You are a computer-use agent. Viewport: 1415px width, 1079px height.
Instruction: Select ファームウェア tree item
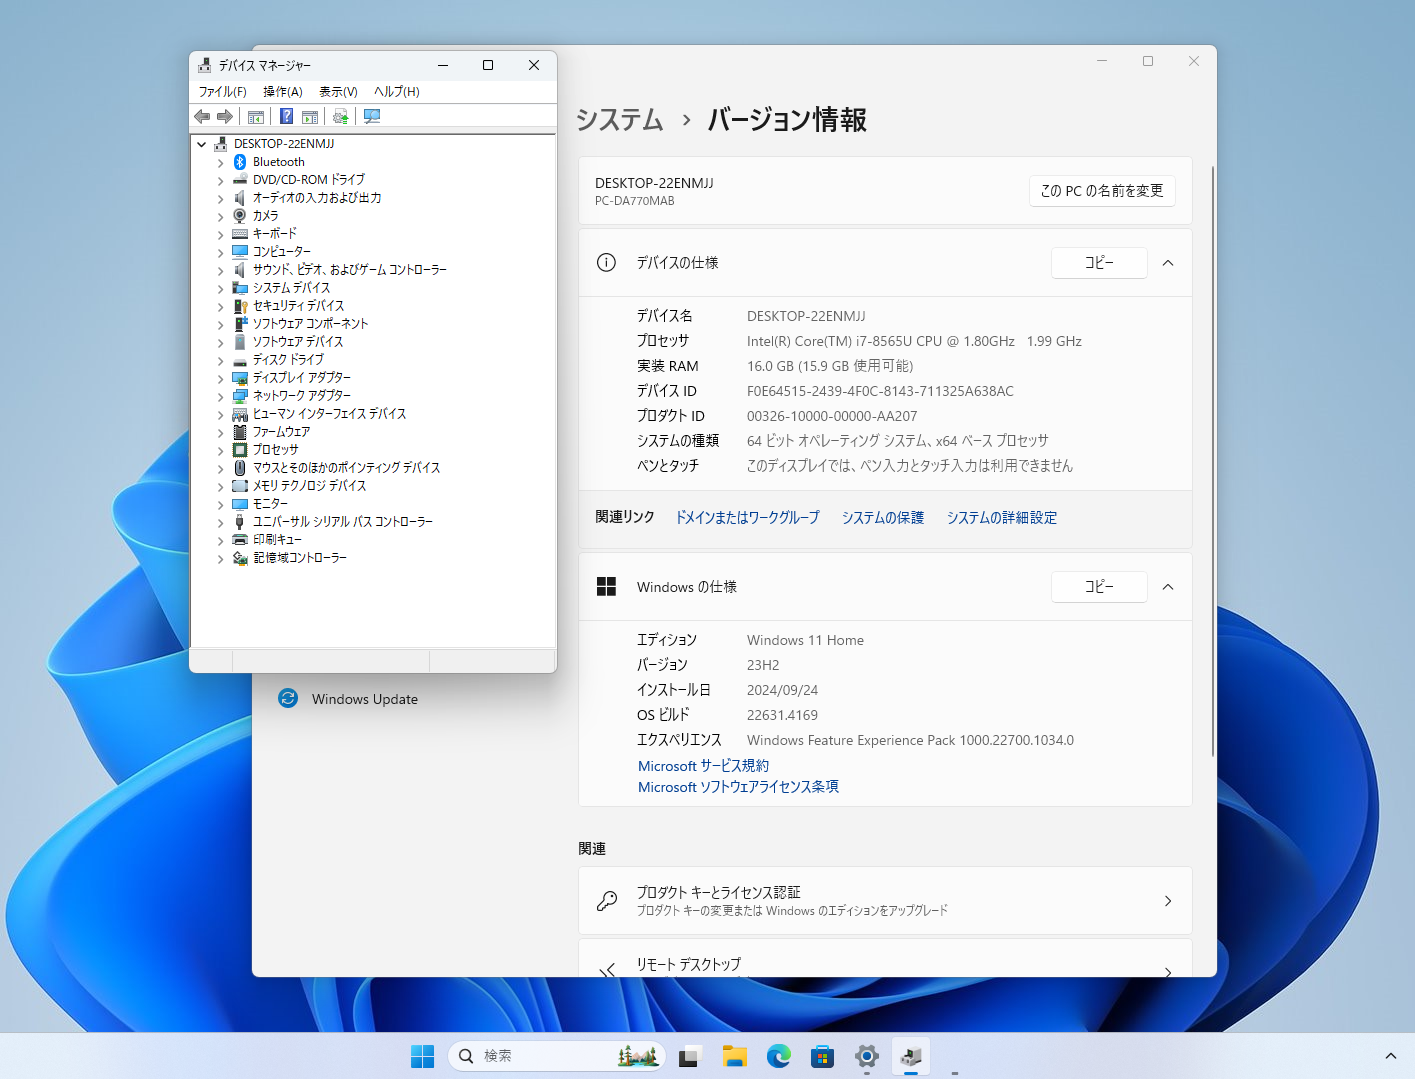coord(281,432)
